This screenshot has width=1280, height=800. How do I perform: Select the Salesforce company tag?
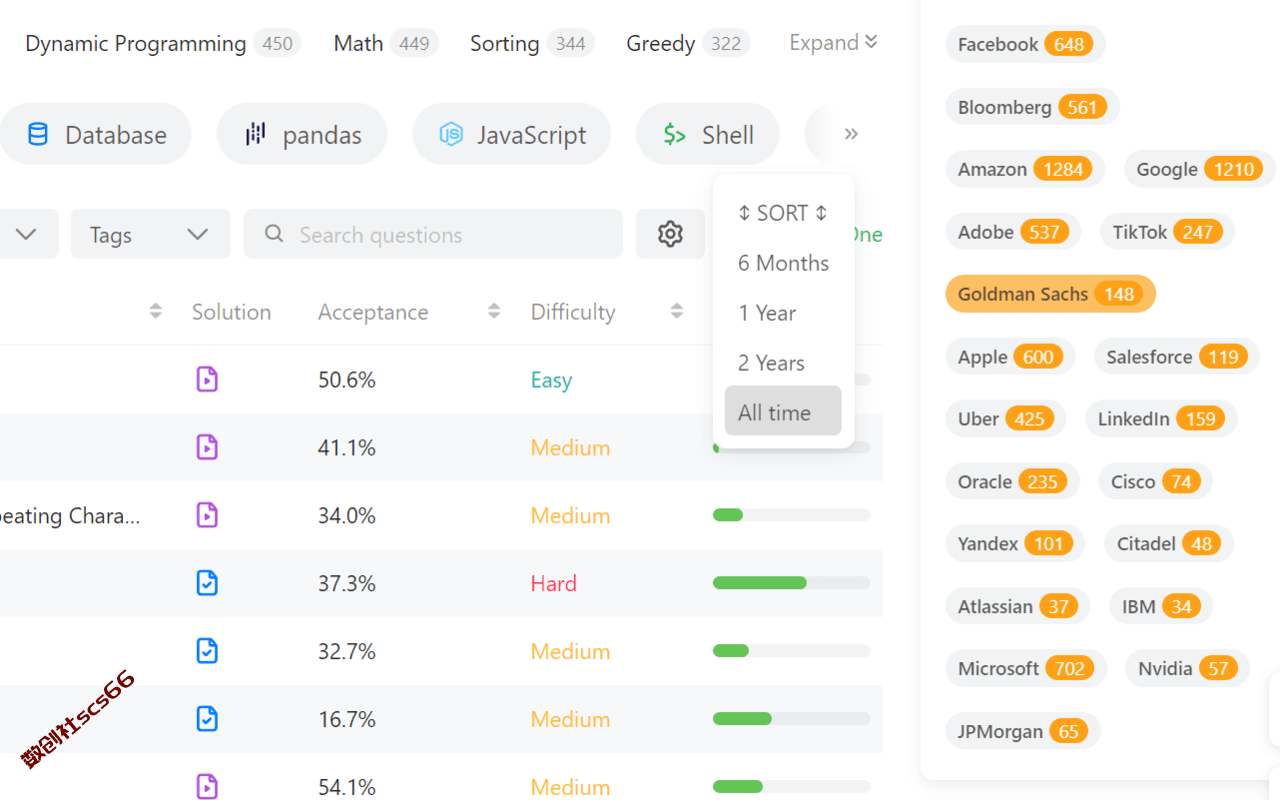pos(1176,357)
